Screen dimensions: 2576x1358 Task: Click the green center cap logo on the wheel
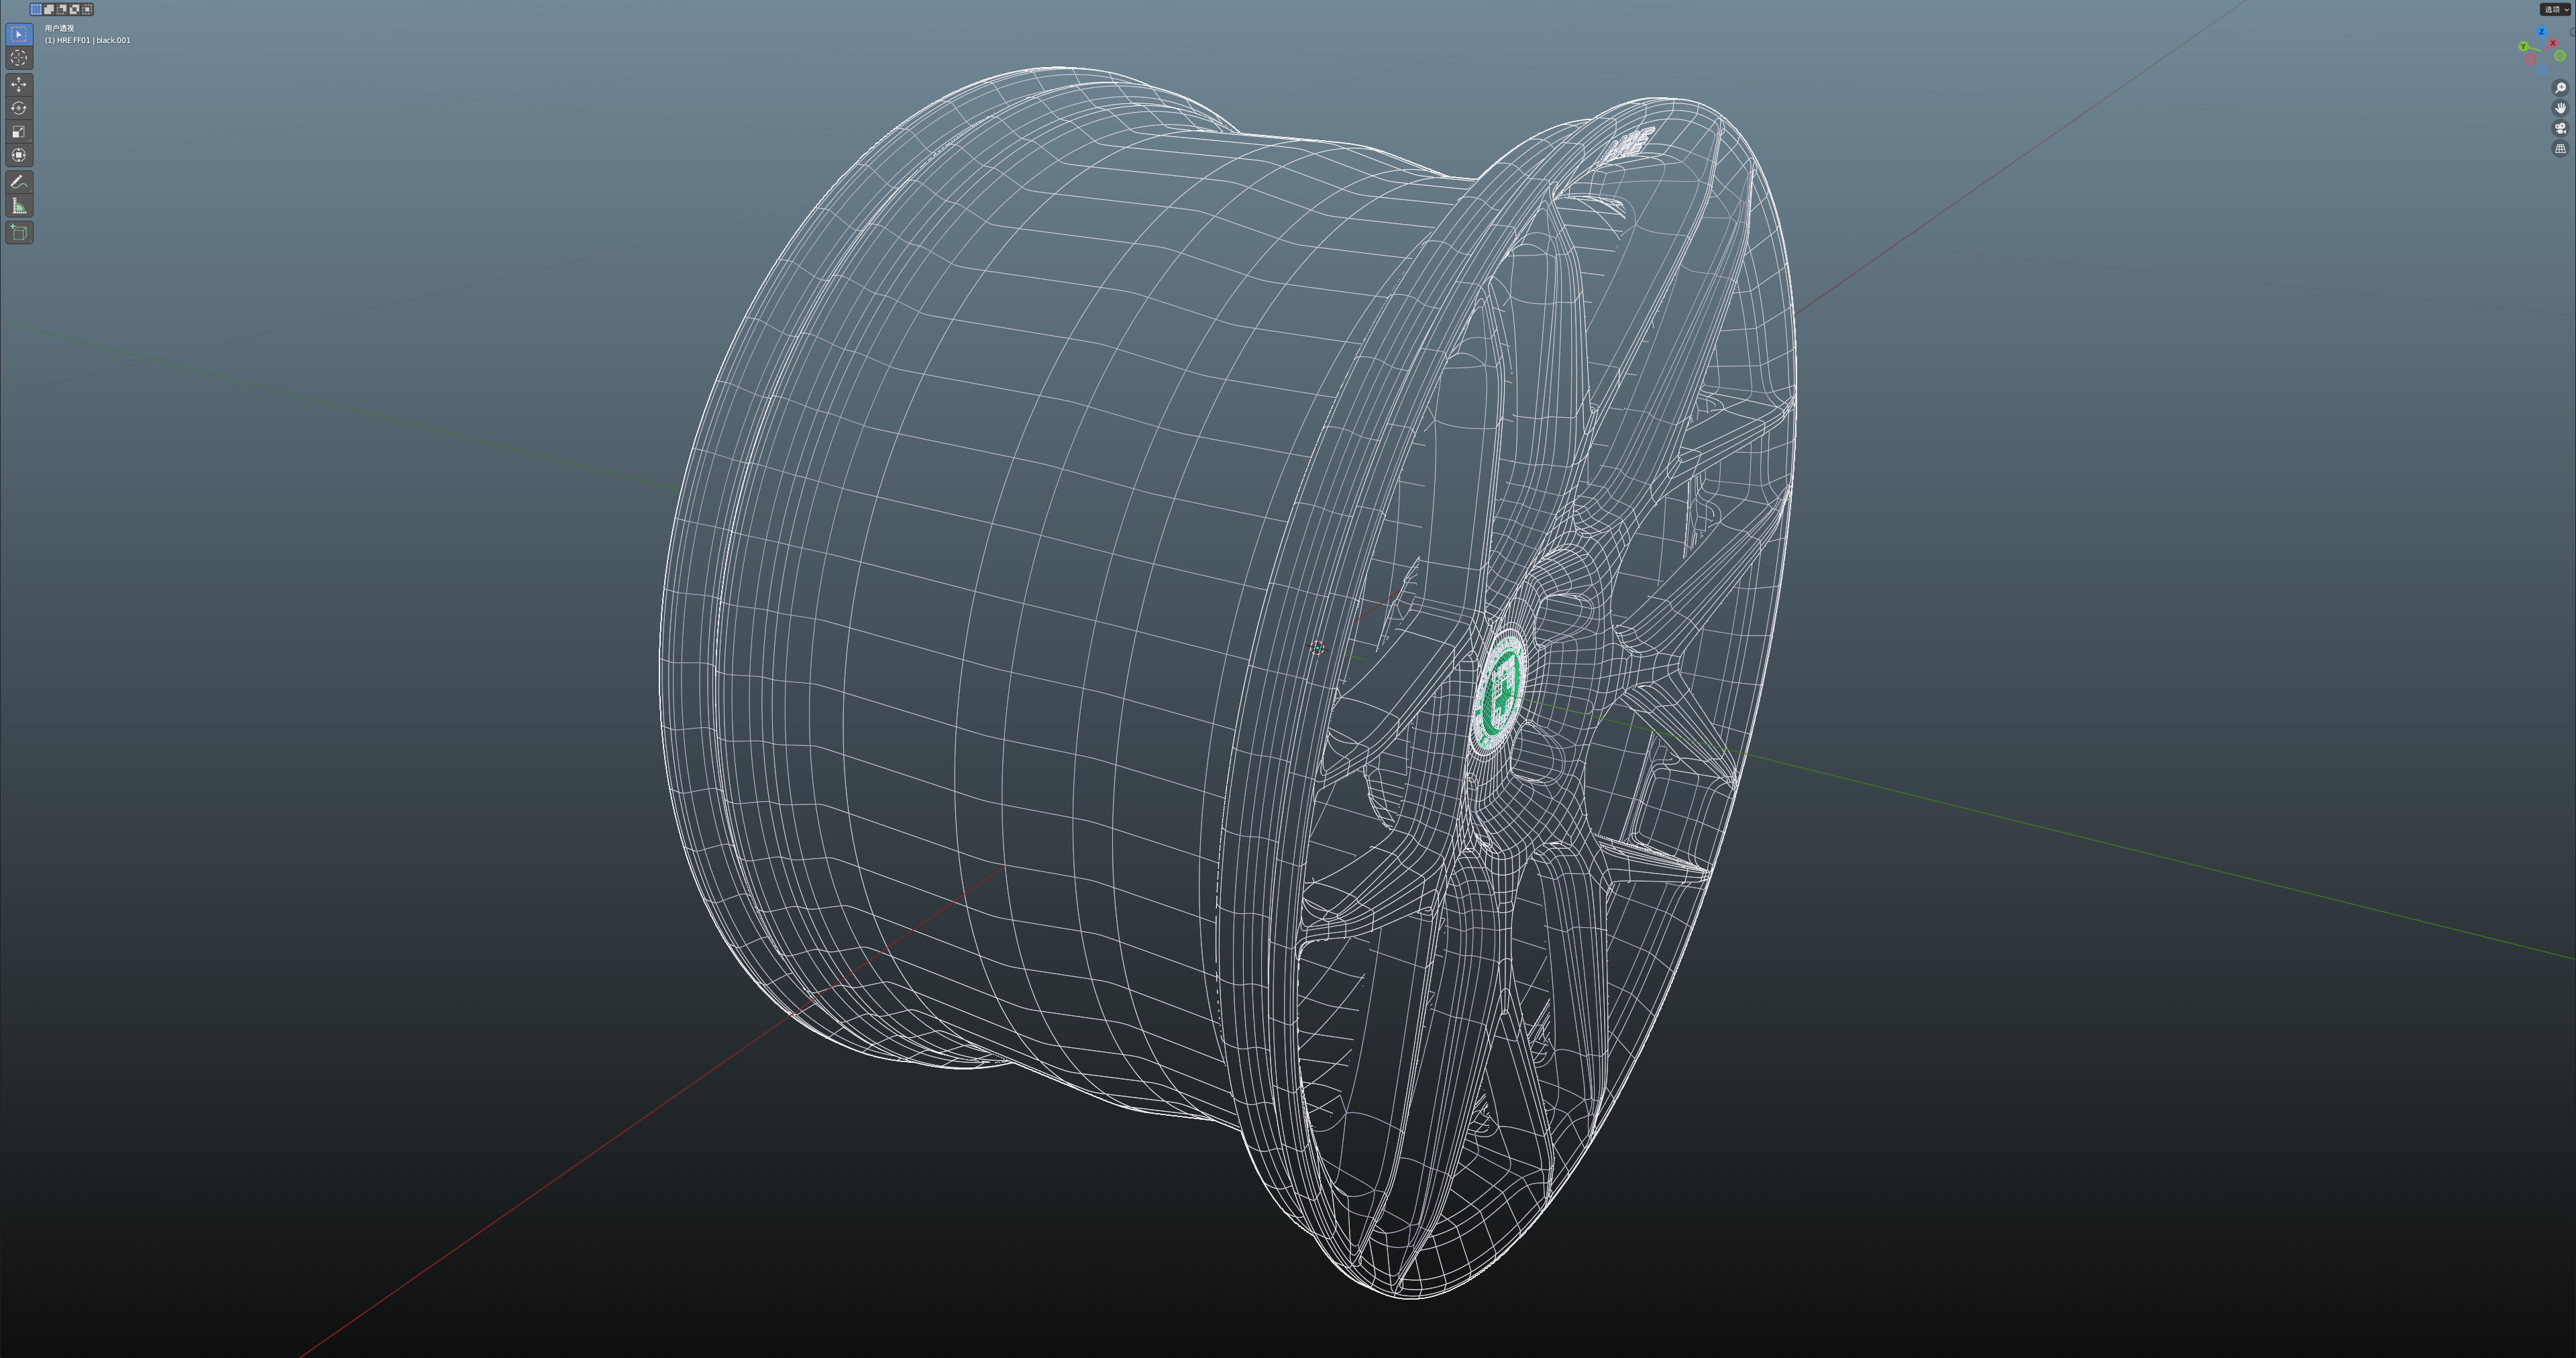(1500, 692)
